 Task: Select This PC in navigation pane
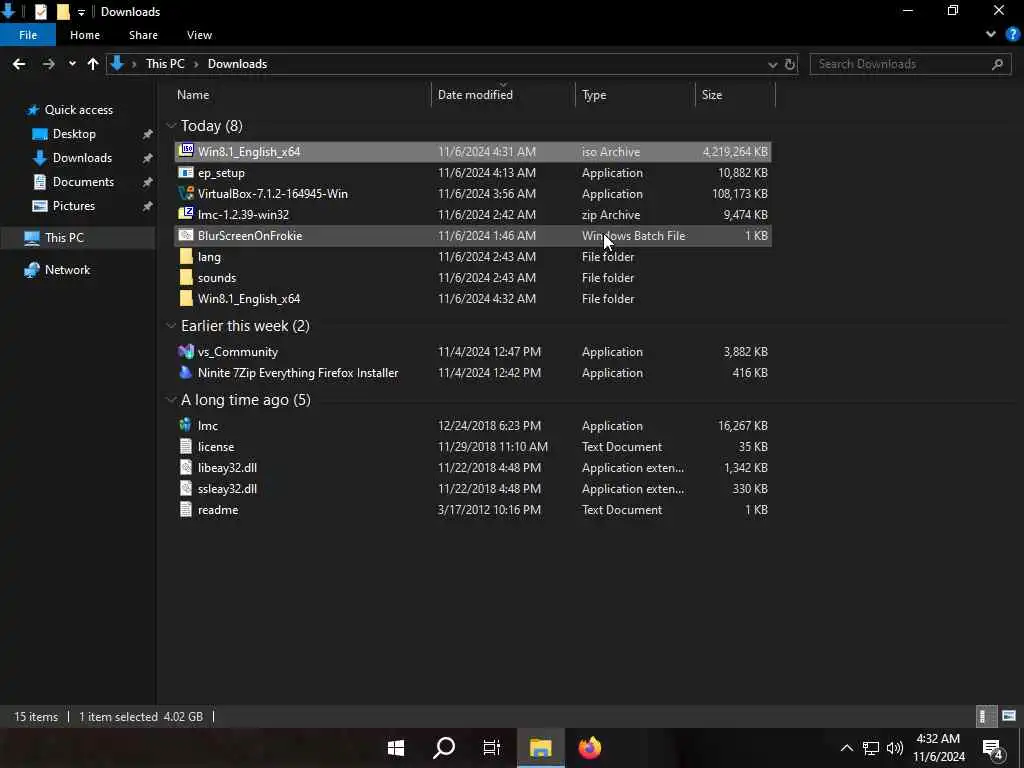[77, 238]
